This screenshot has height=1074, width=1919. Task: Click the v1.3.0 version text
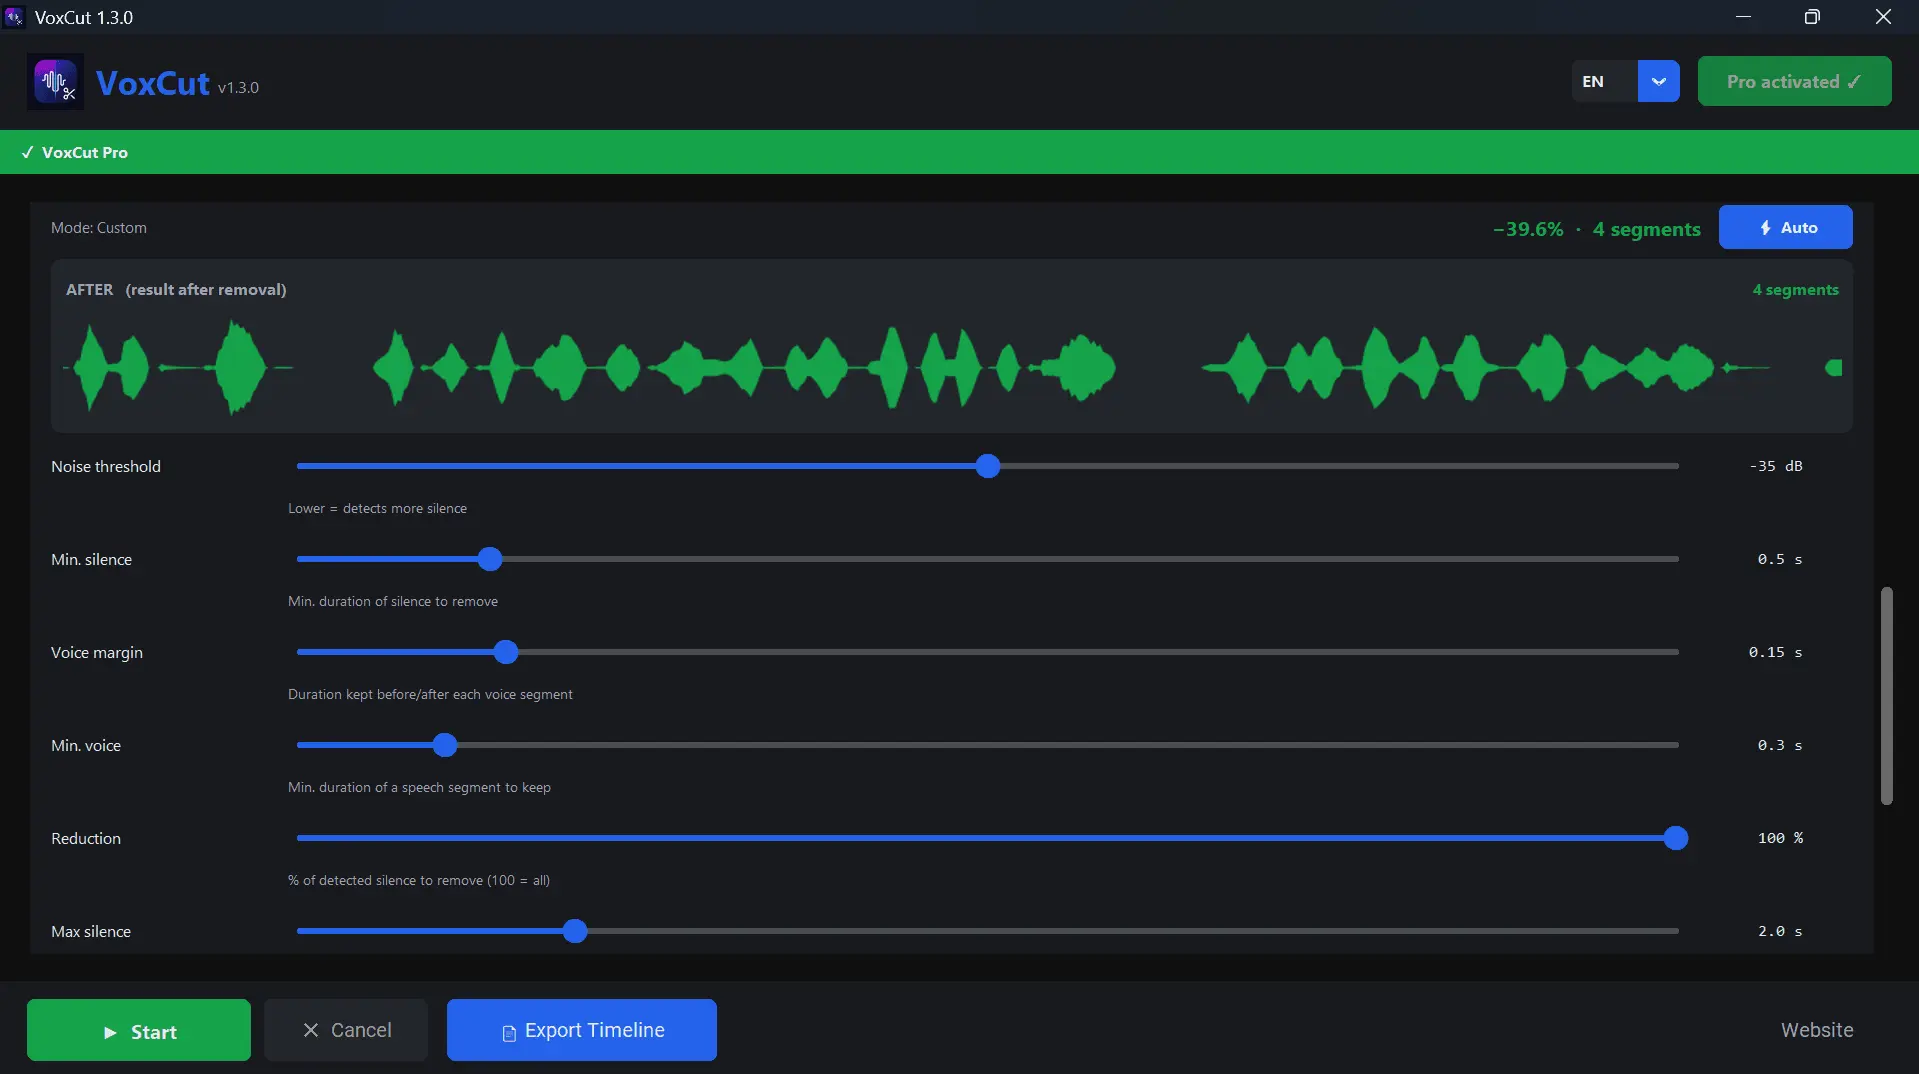[238, 88]
